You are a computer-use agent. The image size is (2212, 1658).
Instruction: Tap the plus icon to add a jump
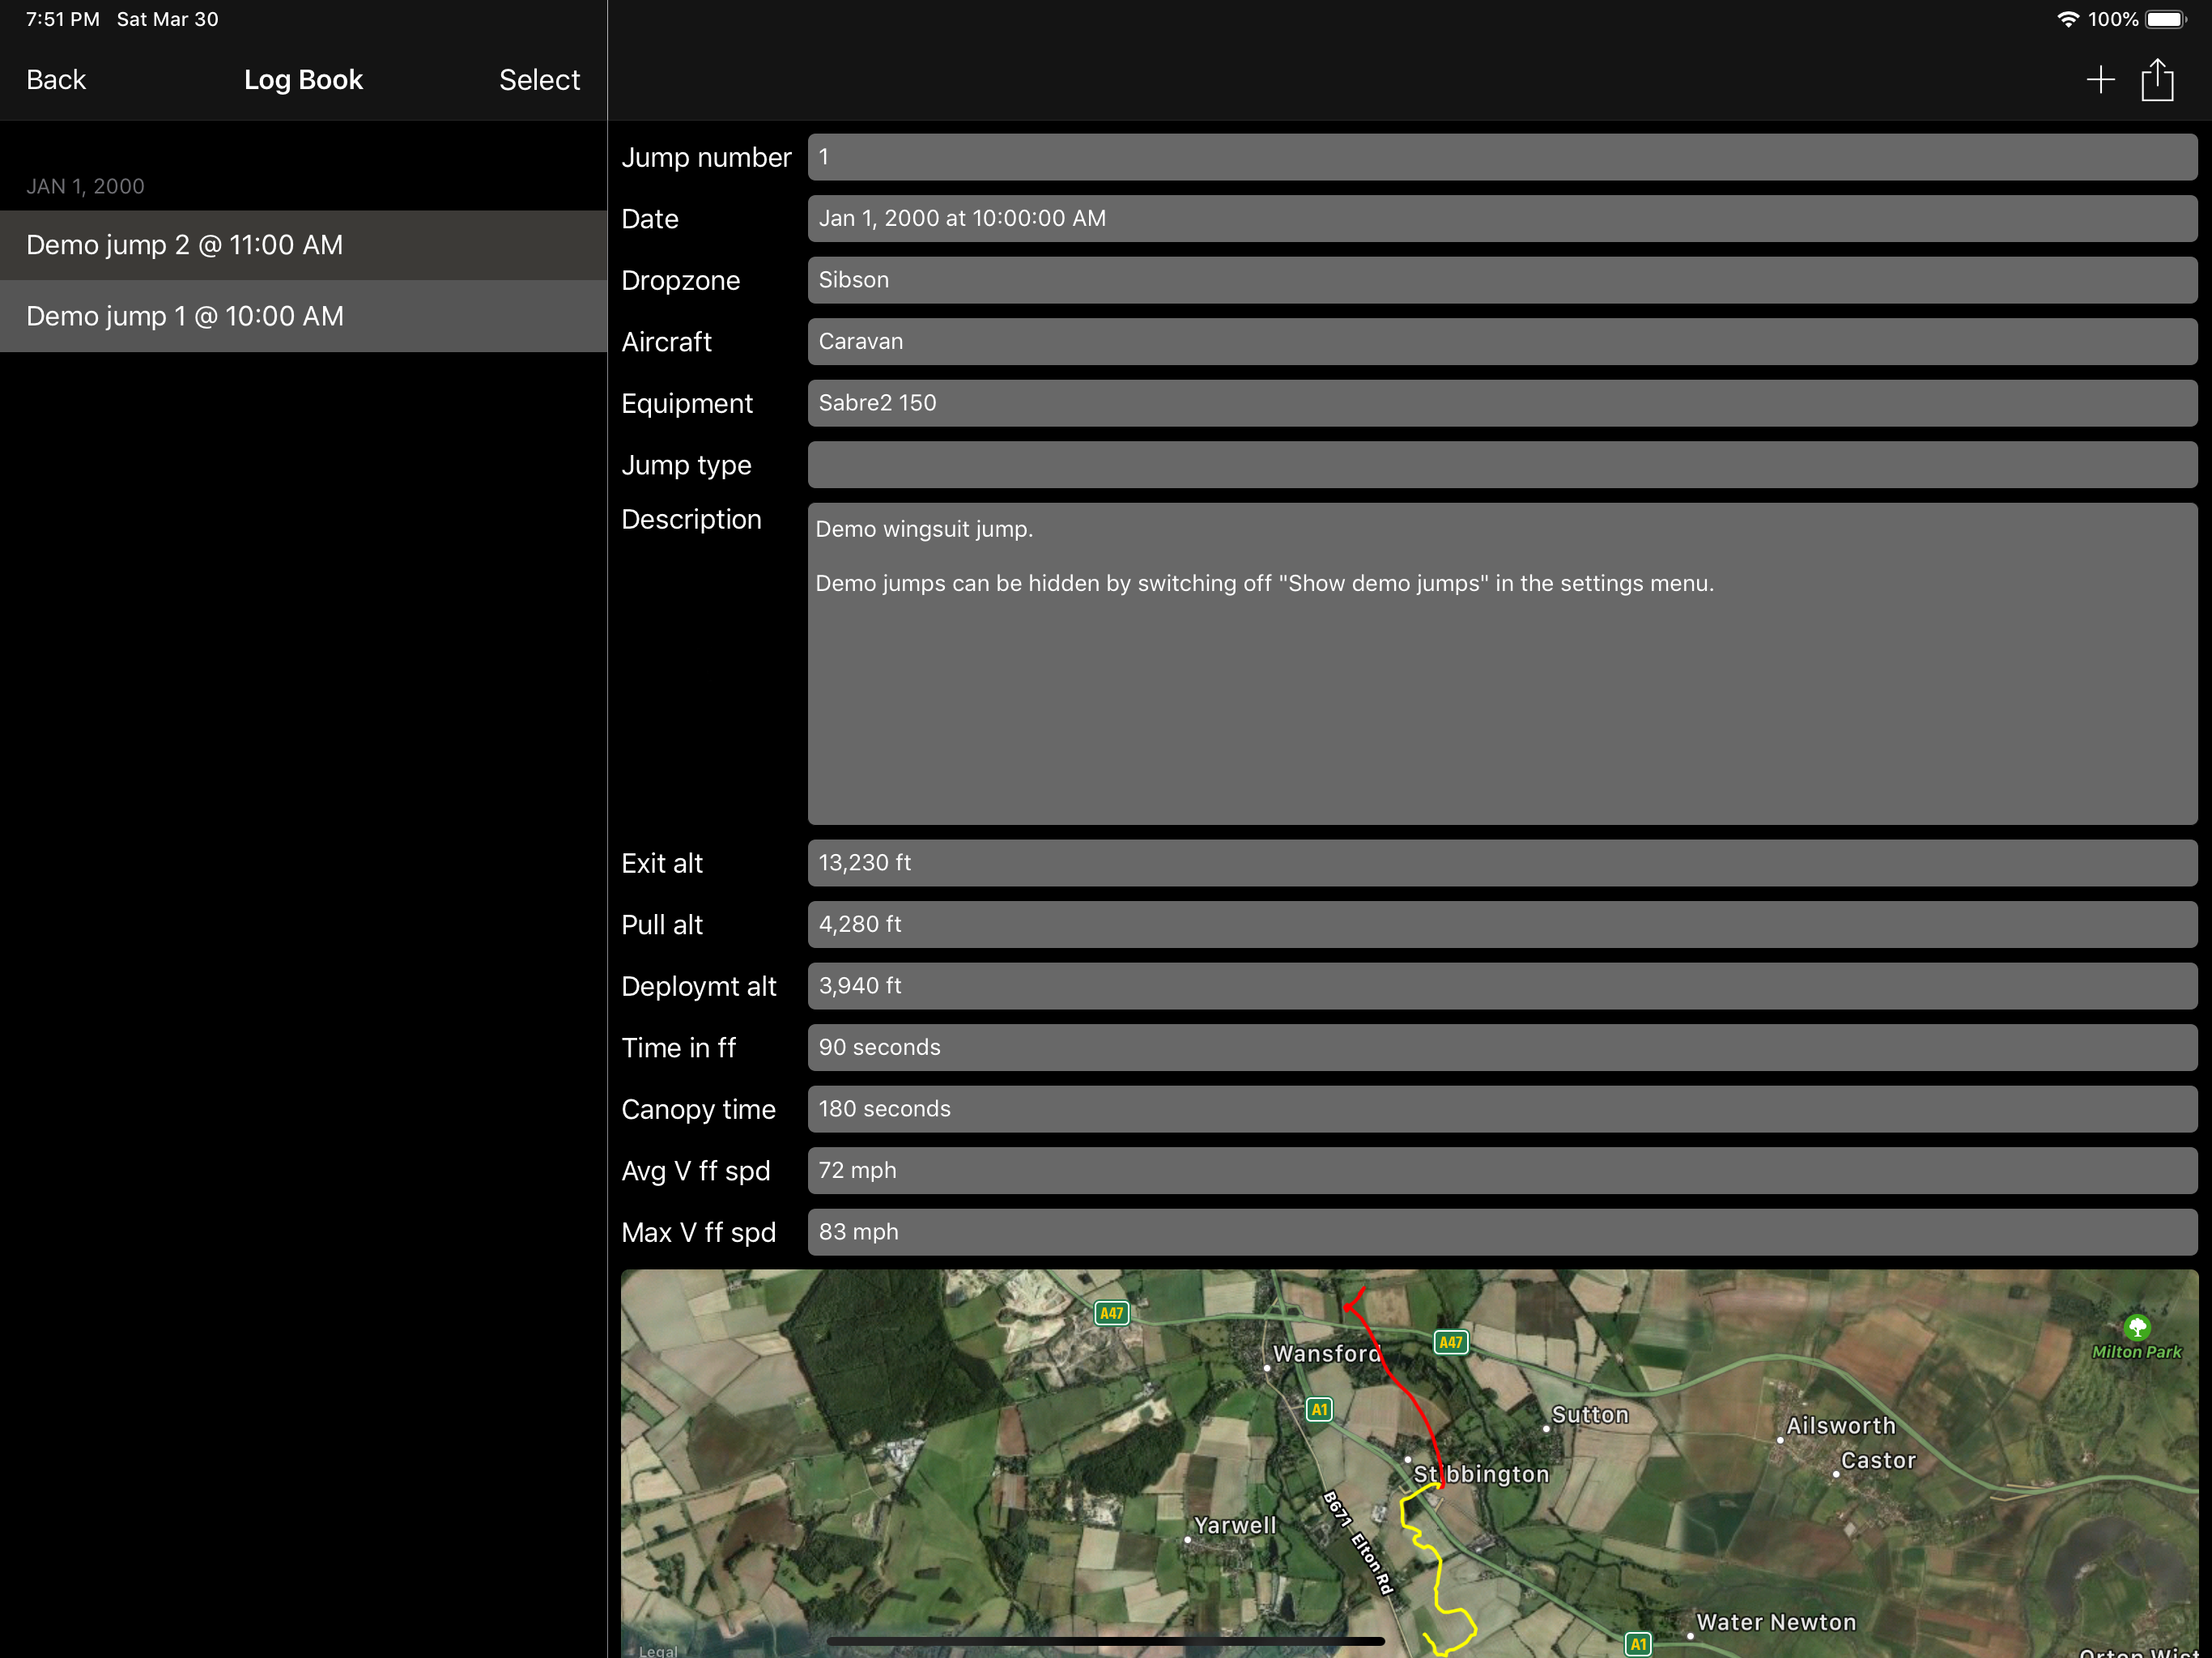pyautogui.click(x=2100, y=80)
